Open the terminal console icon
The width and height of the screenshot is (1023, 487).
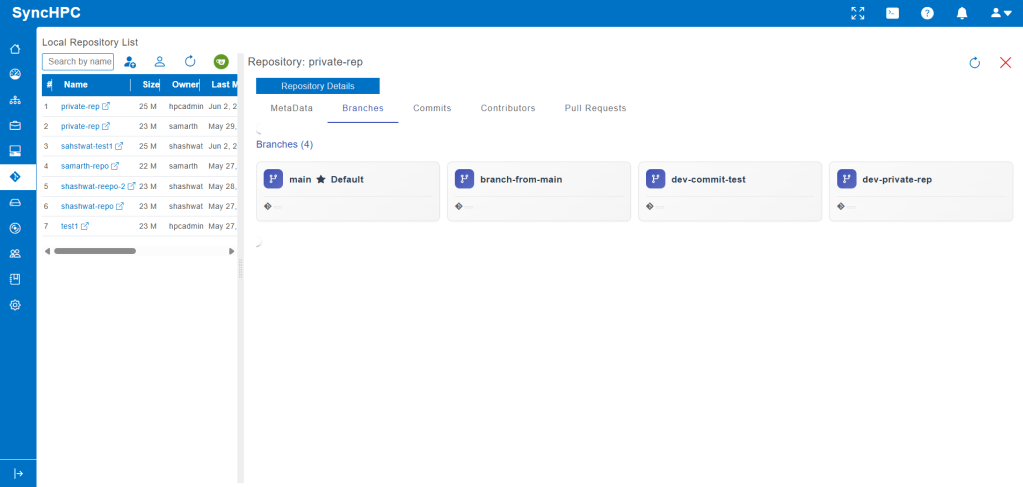(x=892, y=13)
